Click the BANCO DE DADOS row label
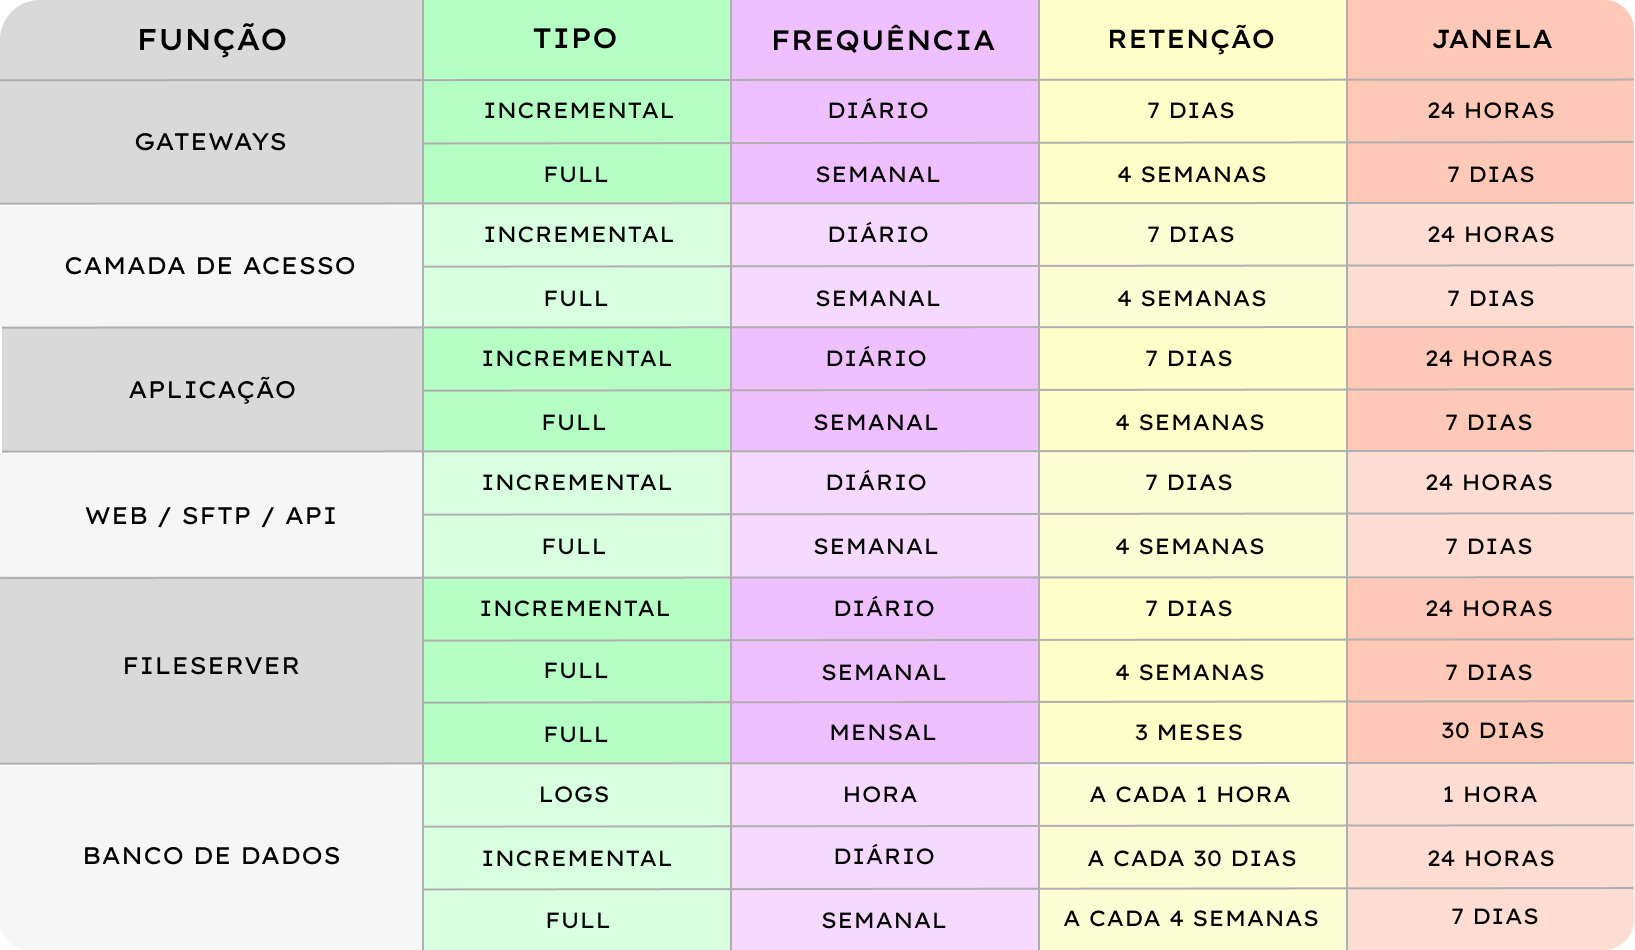This screenshot has width=1635, height=950. tap(211, 856)
